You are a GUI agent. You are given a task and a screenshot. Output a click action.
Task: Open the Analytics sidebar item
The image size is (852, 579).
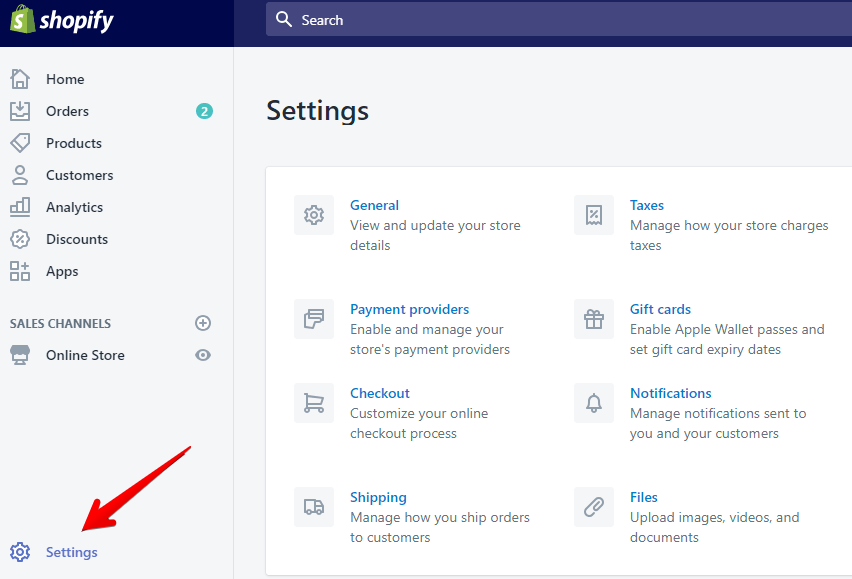[74, 207]
